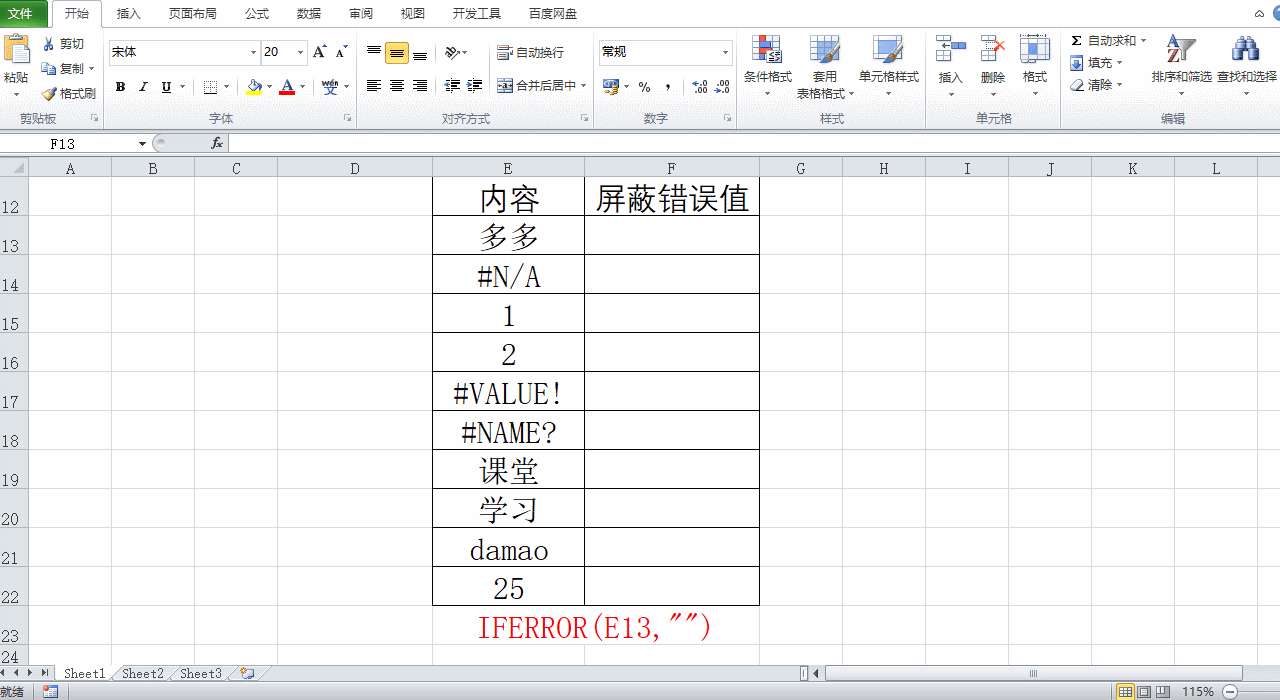Open the number format dropdown (常规)
Image resolution: width=1280 pixels, height=700 pixels.
726,52
